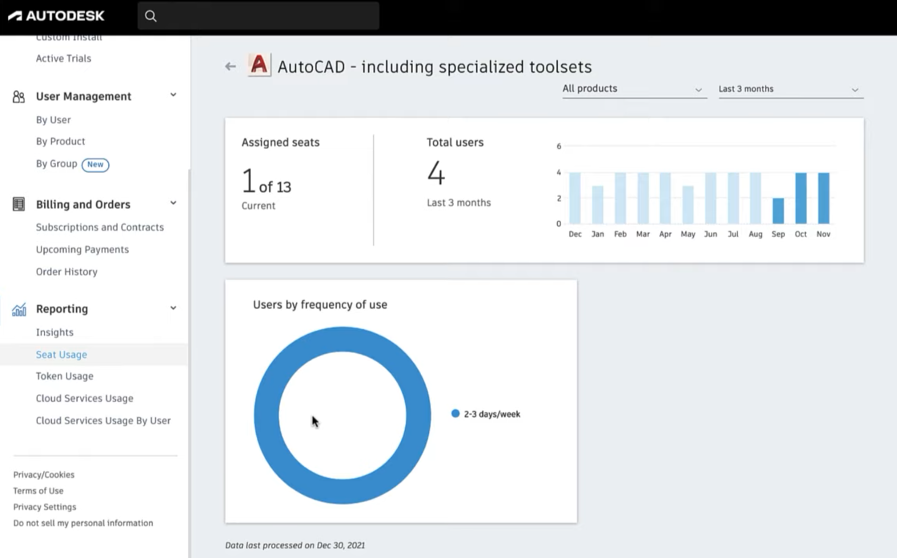The height and width of the screenshot is (558, 897).
Task: Click 'Data last processed on Dec 30, 2021'
Action: (295, 545)
